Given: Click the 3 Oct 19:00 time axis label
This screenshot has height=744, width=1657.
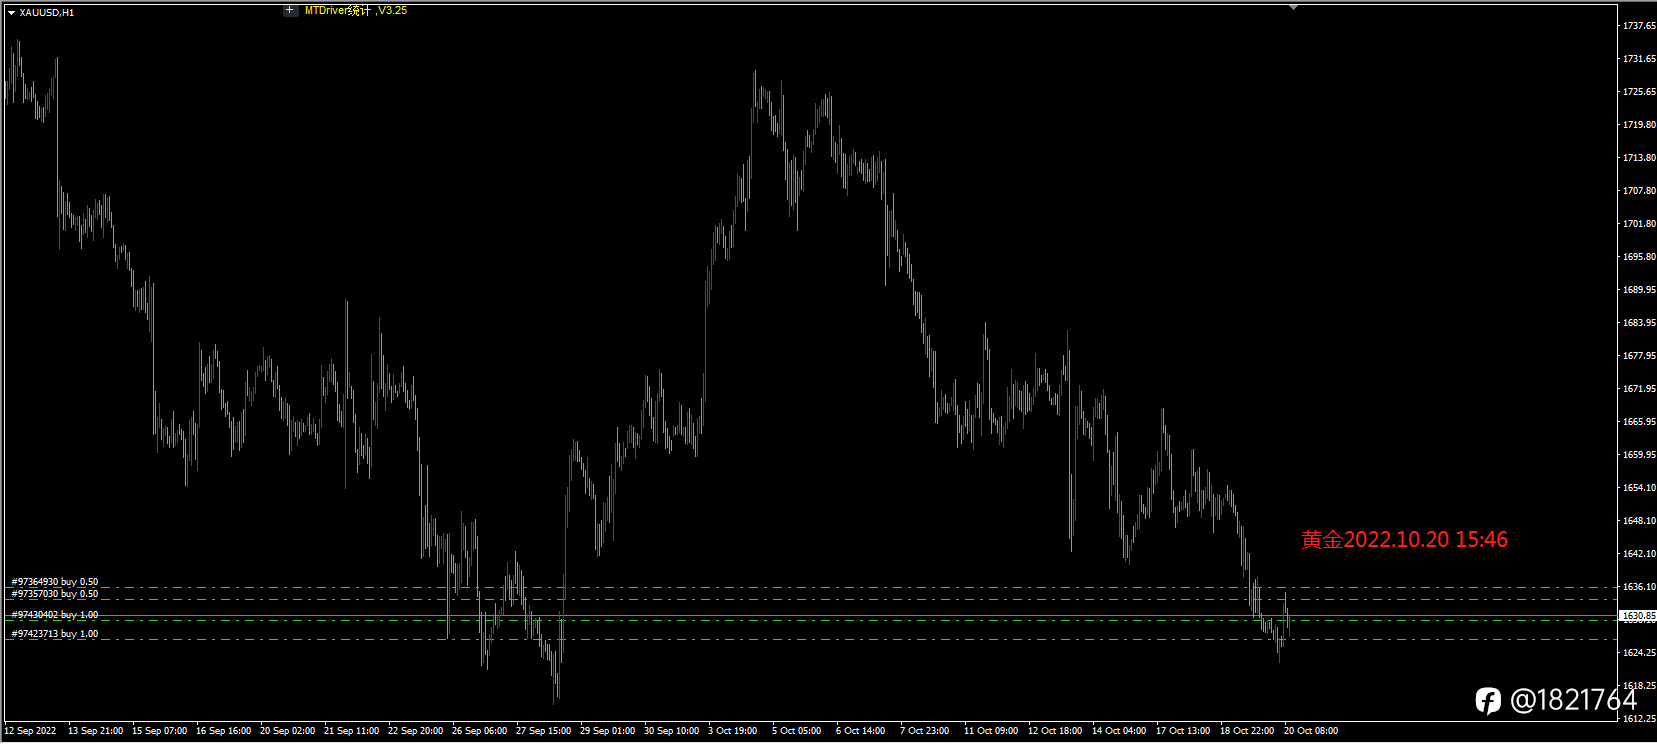Looking at the screenshot, I should click(x=733, y=731).
